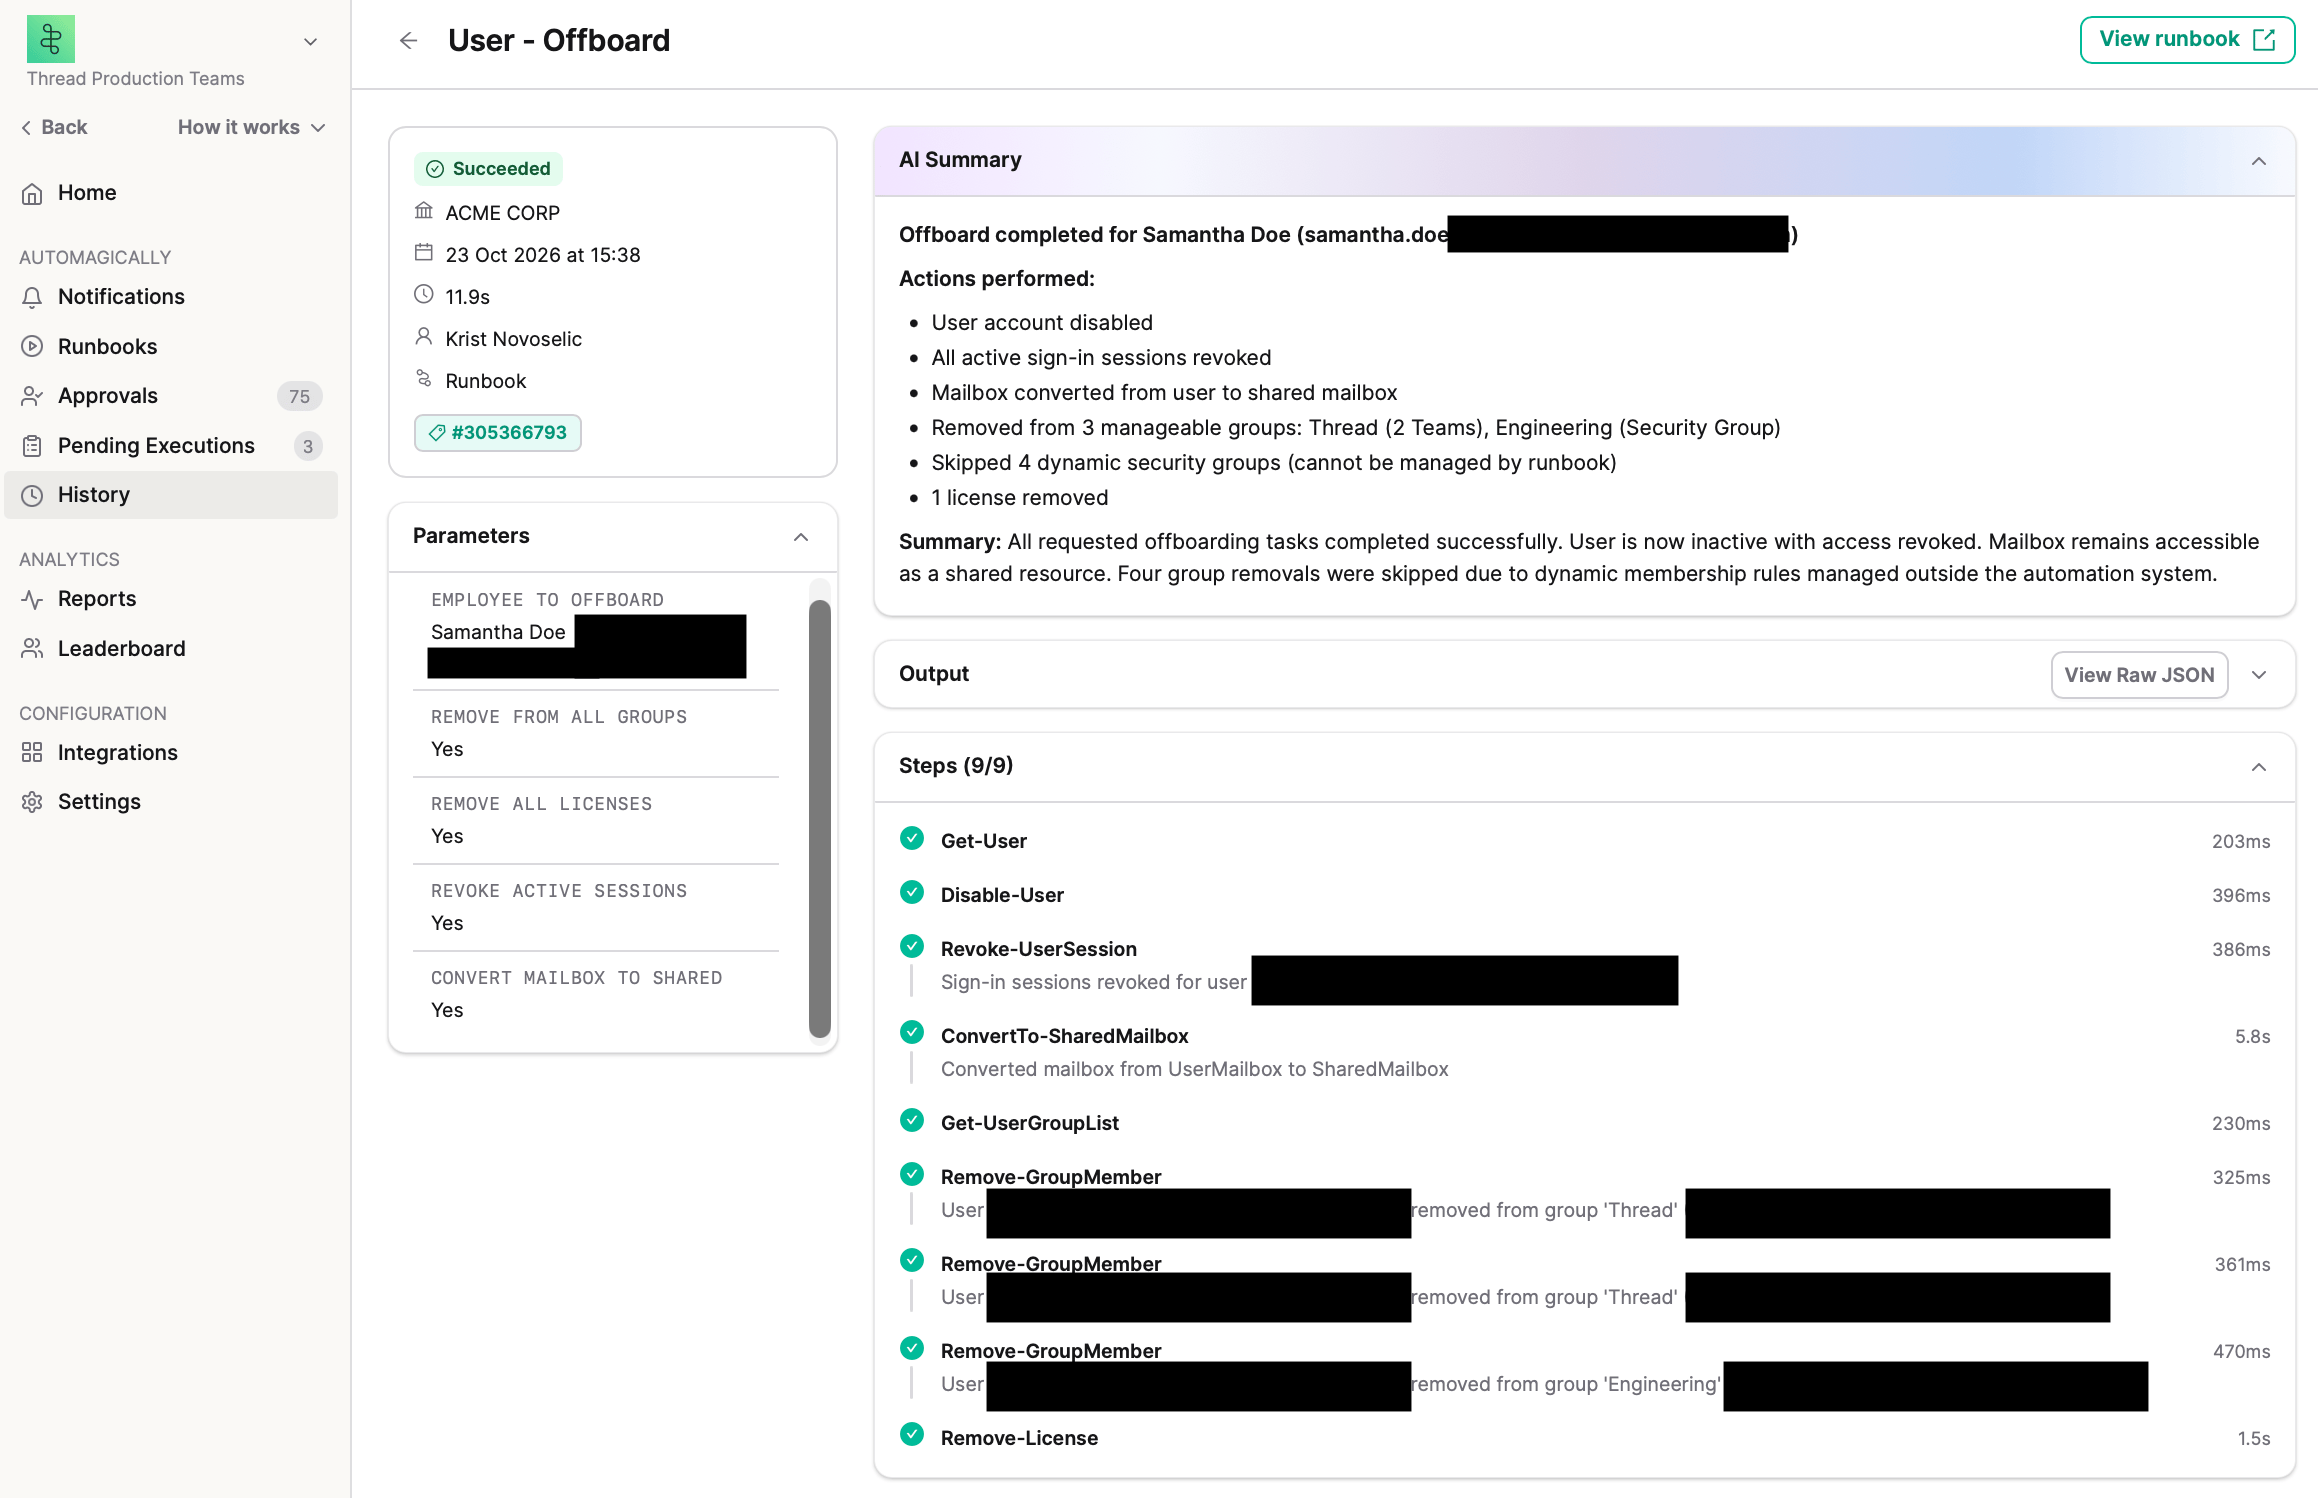Click the ConvertTo-SharedMailbox checkmark icon
Image resolution: width=2318 pixels, height=1498 pixels.
click(911, 1033)
